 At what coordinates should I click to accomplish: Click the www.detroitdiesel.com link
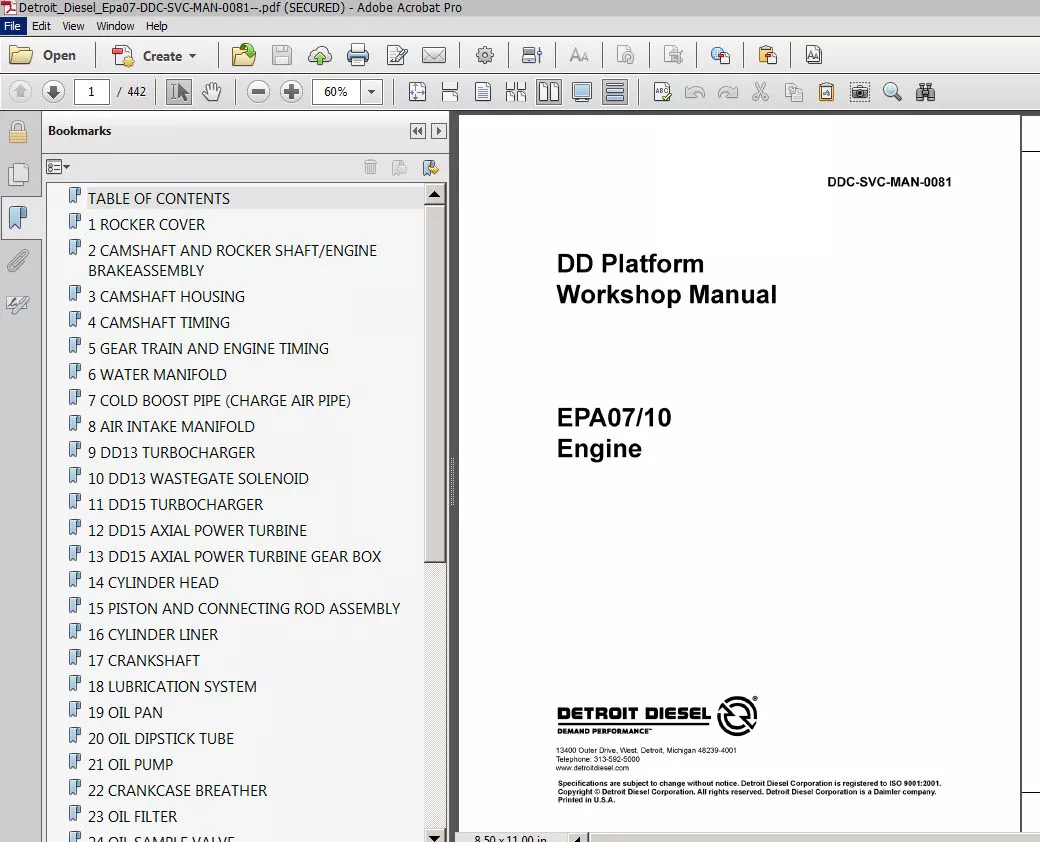pyautogui.click(x=592, y=768)
